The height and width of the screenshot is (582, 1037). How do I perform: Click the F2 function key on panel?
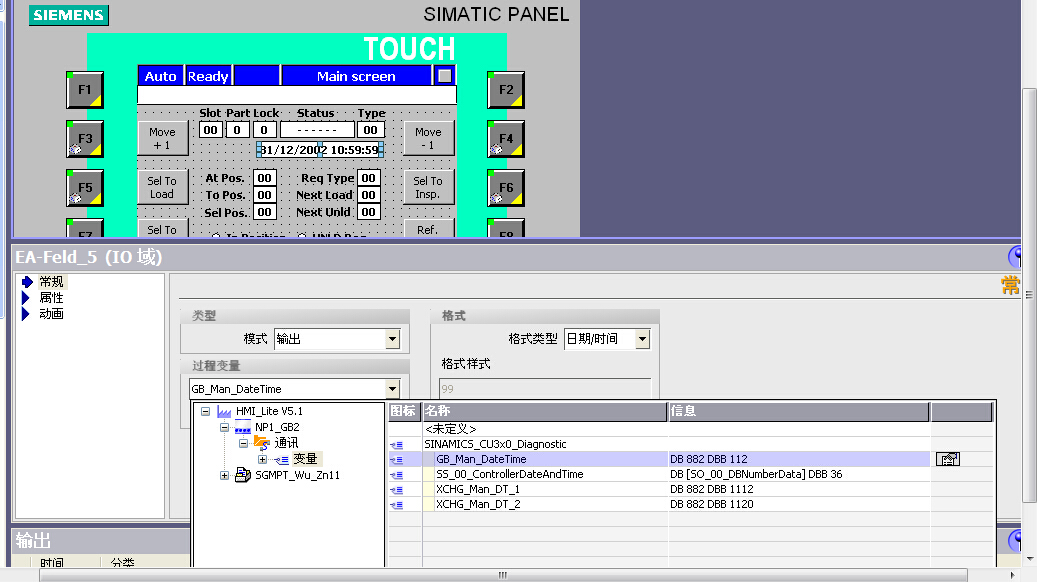coord(506,89)
